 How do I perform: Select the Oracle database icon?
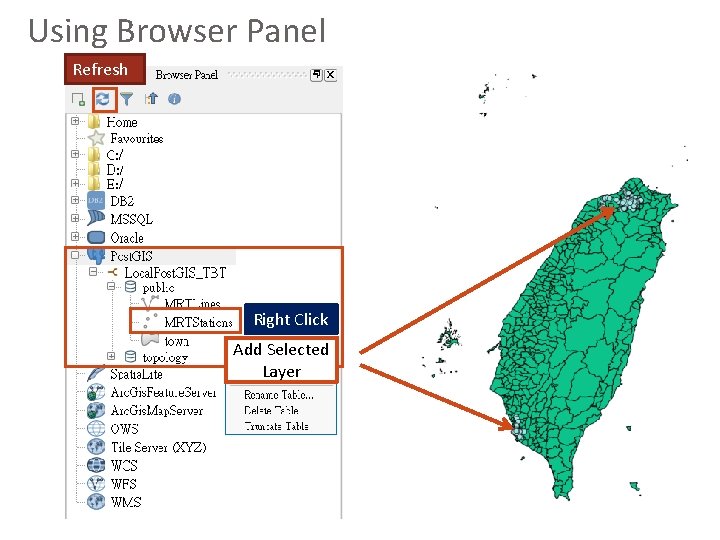[x=96, y=237]
